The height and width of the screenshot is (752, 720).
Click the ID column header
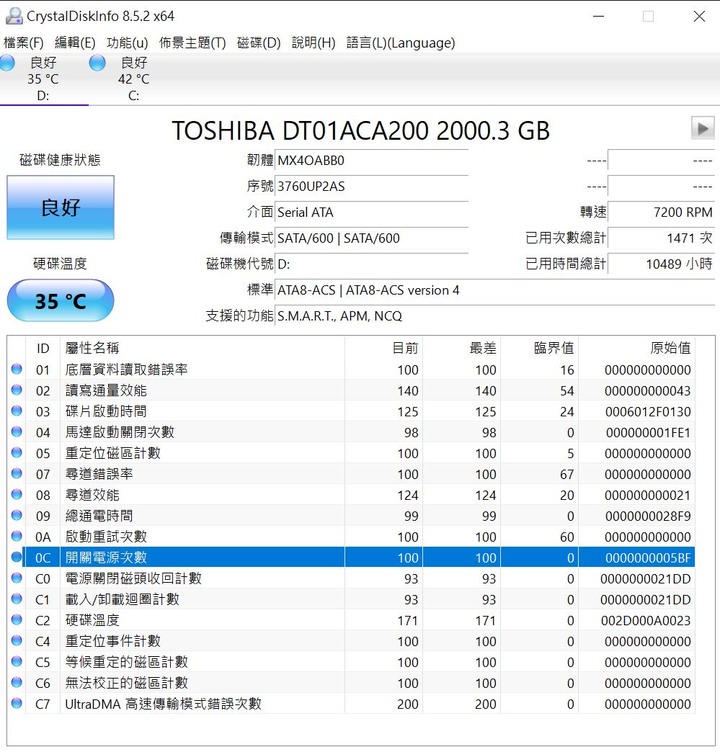tap(43, 348)
